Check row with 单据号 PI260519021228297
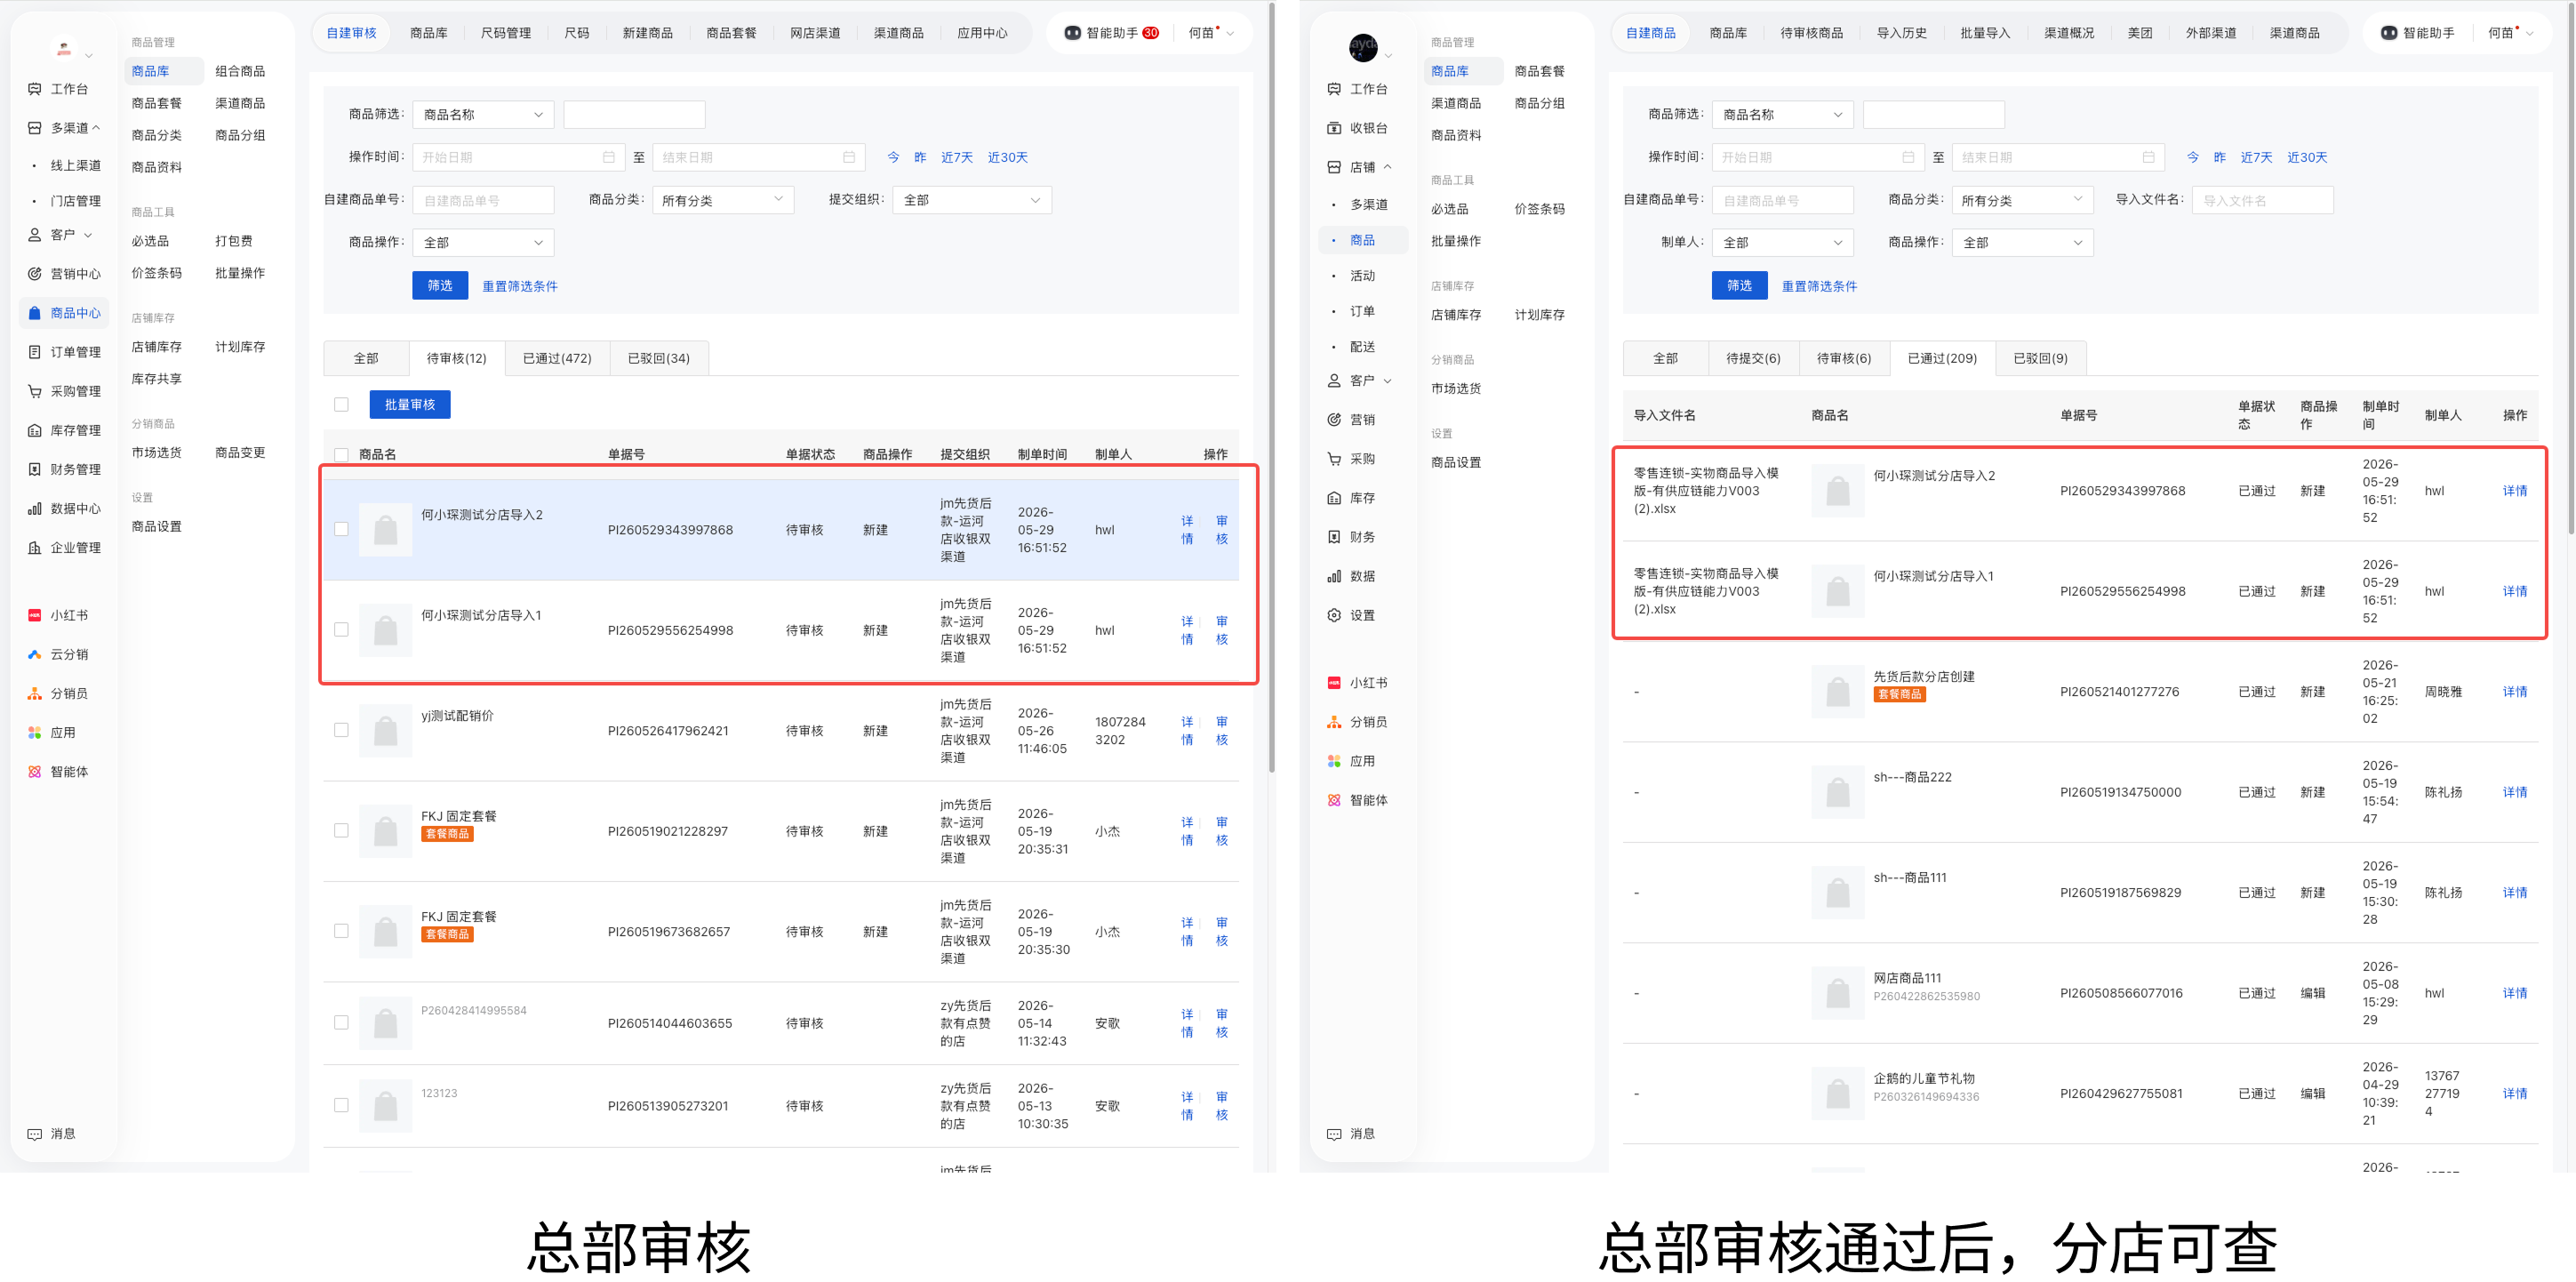 coord(341,831)
